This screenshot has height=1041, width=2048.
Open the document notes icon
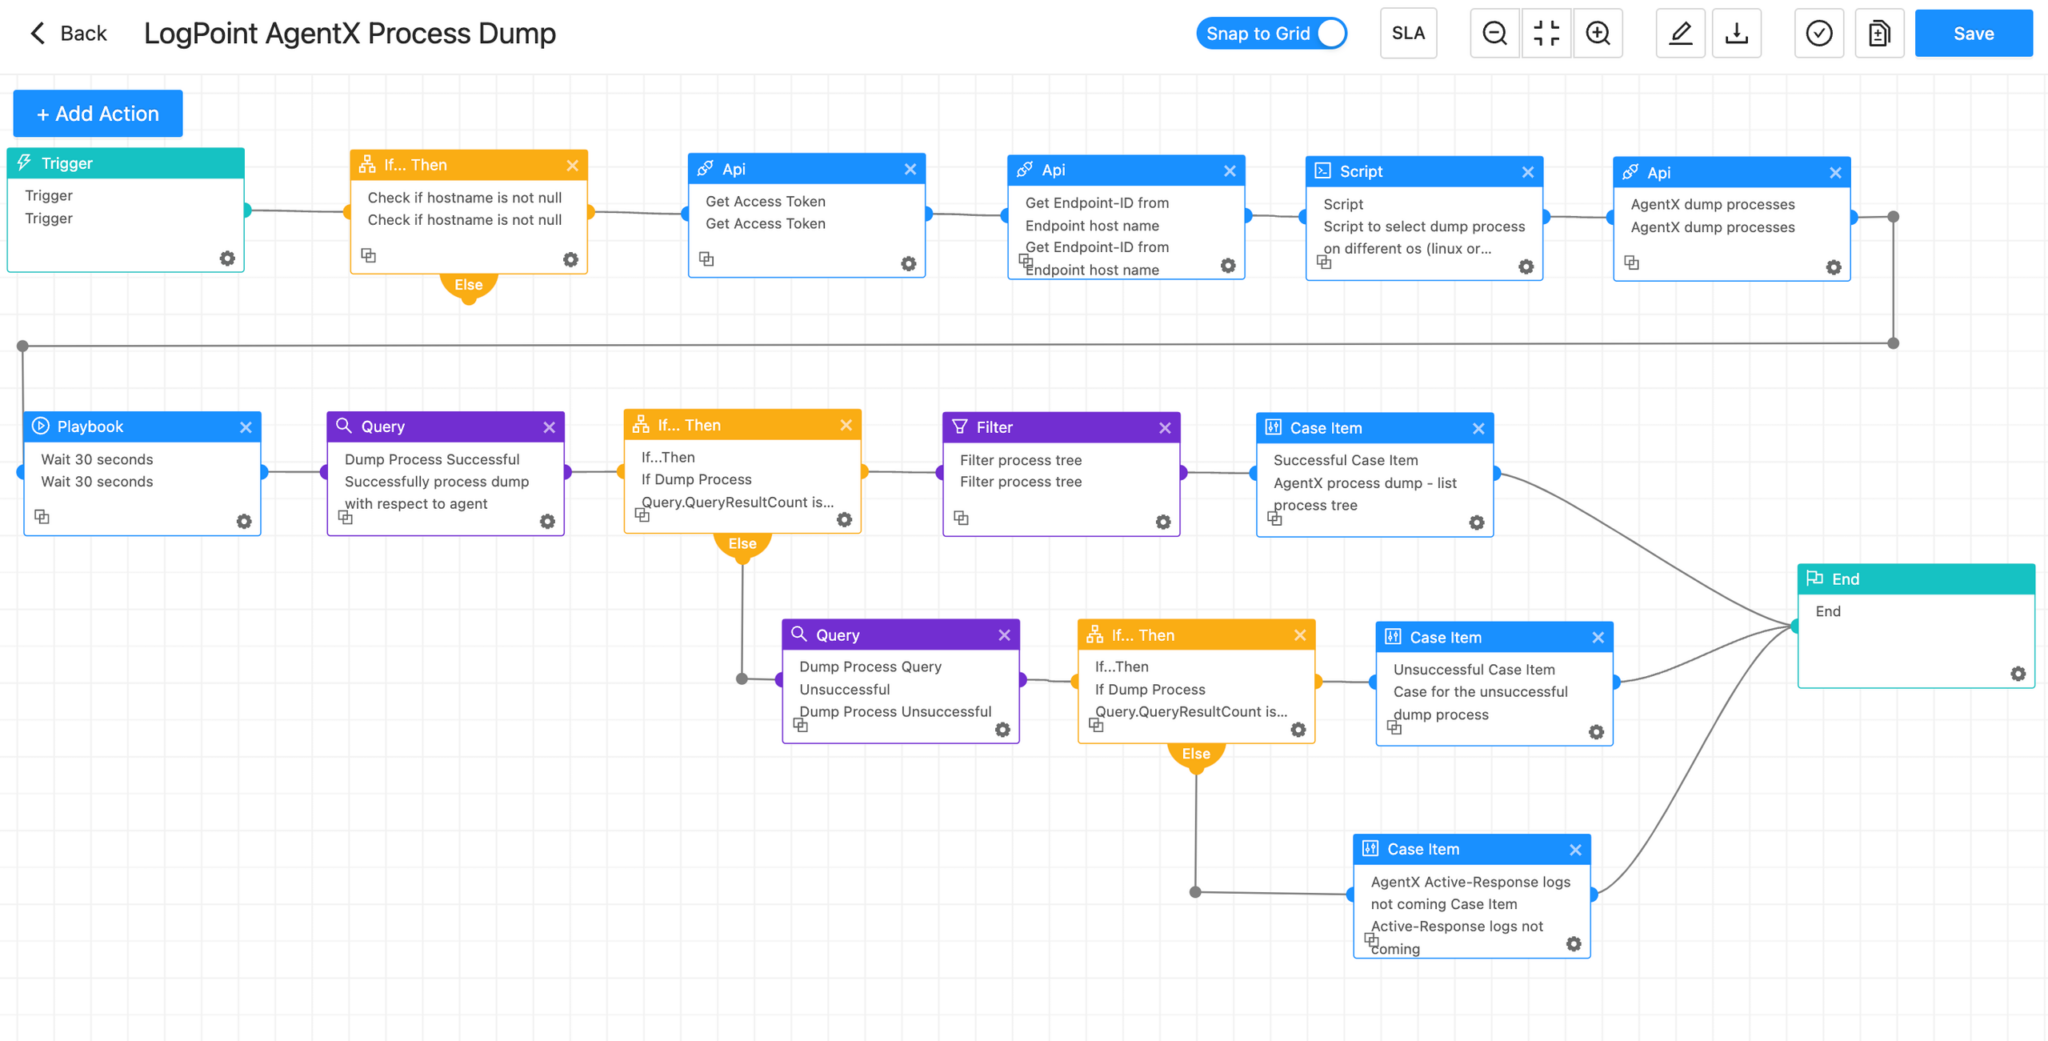point(1879,33)
